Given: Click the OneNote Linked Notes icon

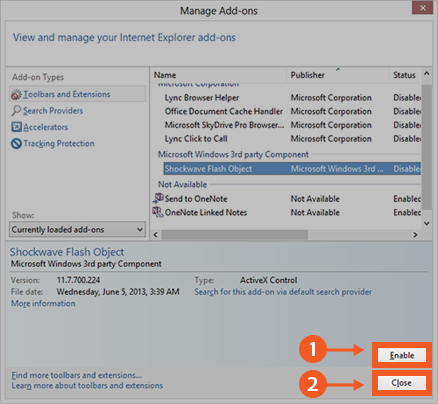Looking at the screenshot, I should click(158, 212).
